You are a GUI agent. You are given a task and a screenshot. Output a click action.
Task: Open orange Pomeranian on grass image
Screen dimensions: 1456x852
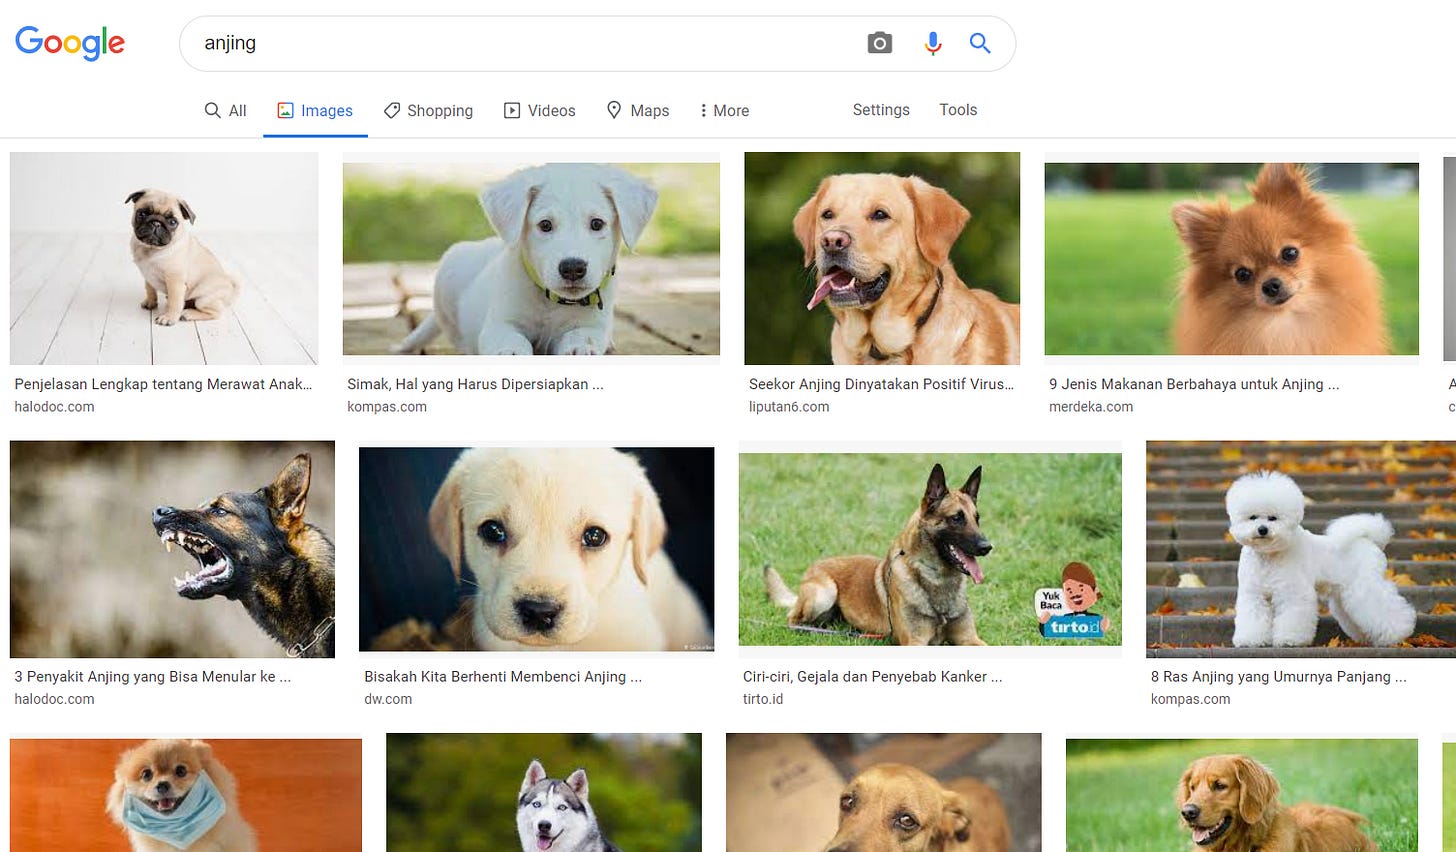point(1231,259)
